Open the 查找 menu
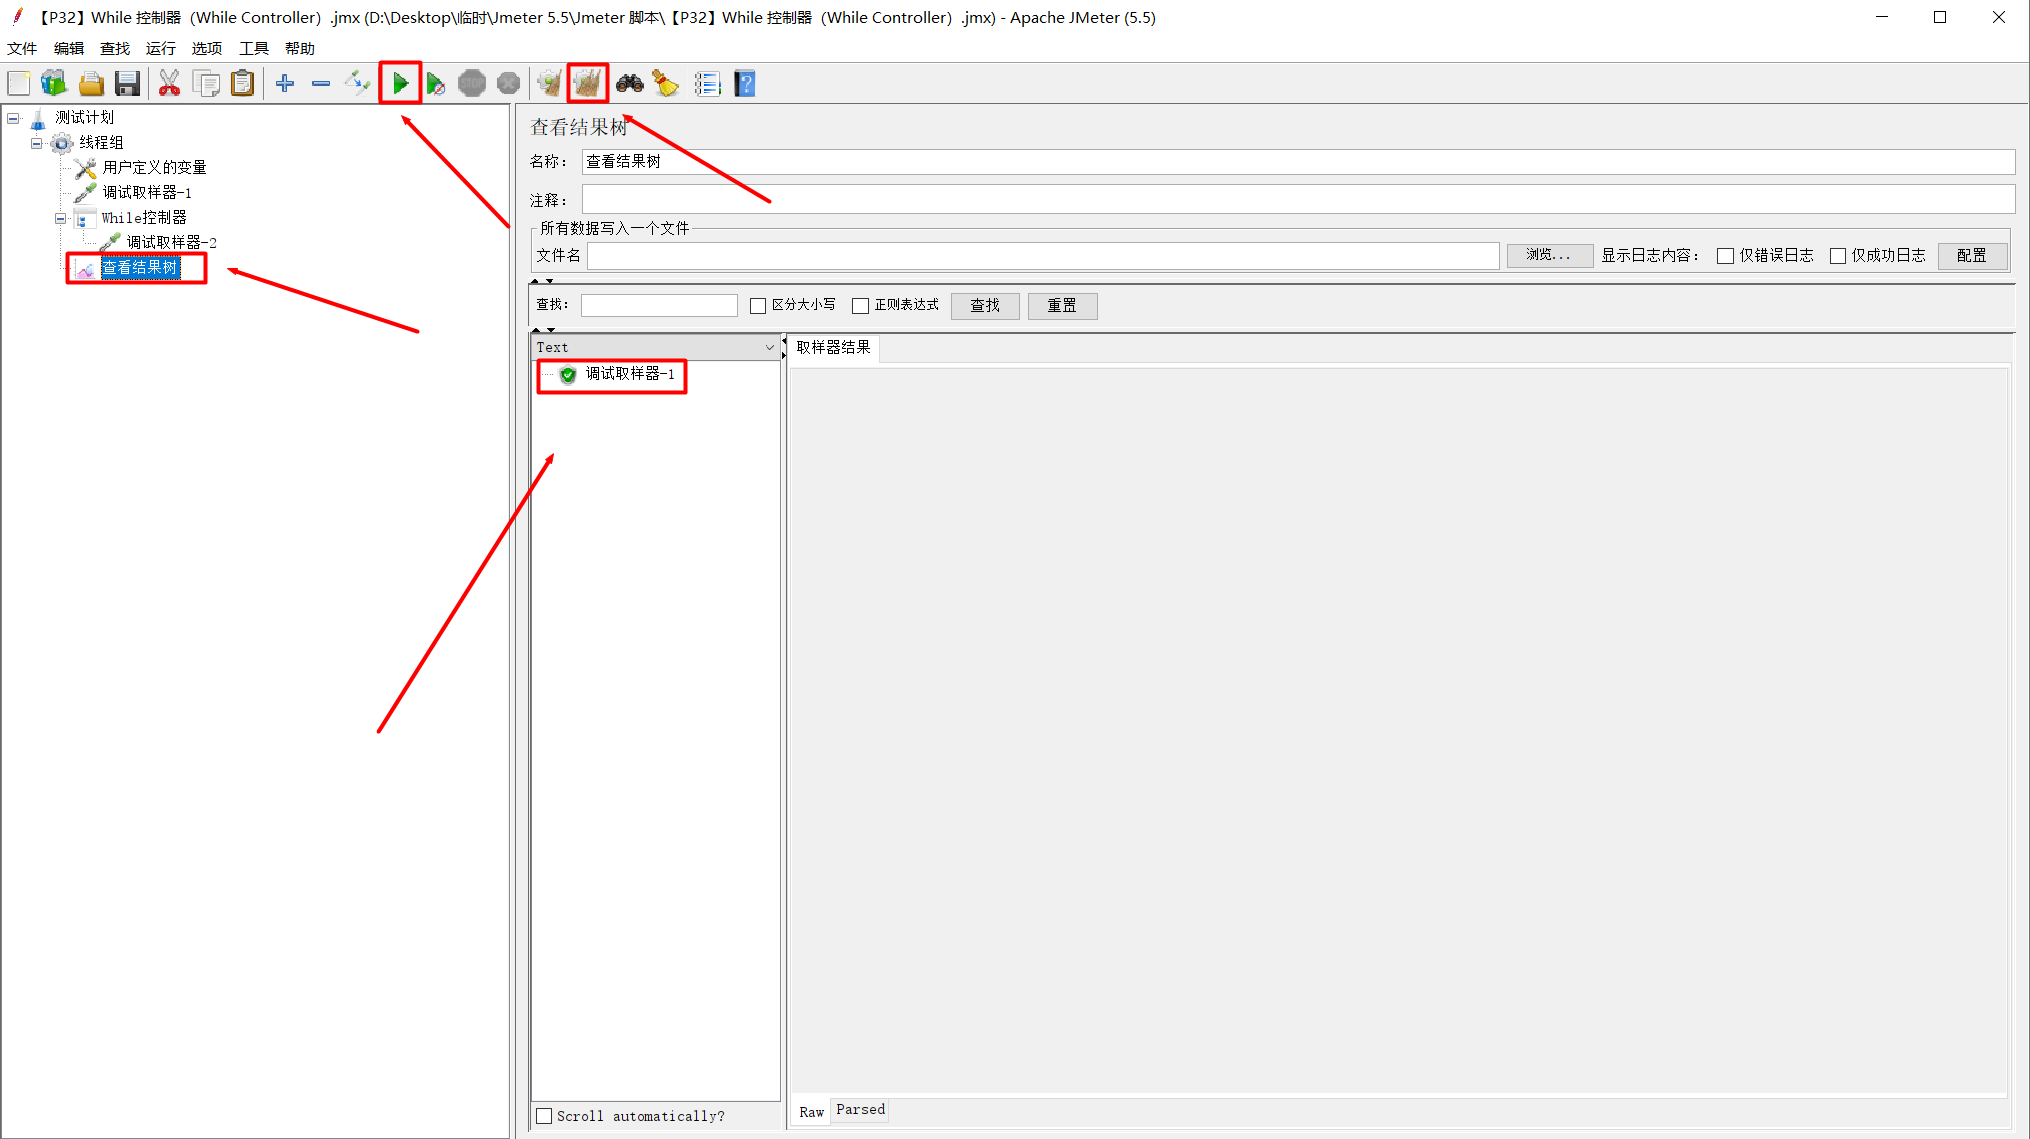The width and height of the screenshot is (2030, 1139). click(115, 48)
